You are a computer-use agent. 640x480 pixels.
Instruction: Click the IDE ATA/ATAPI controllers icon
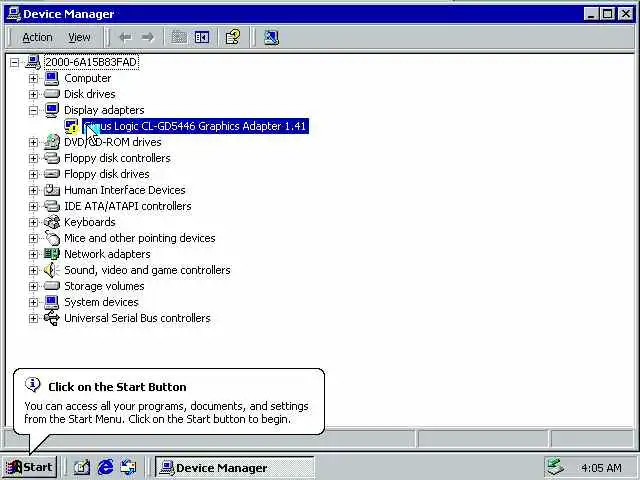pyautogui.click(x=52, y=206)
